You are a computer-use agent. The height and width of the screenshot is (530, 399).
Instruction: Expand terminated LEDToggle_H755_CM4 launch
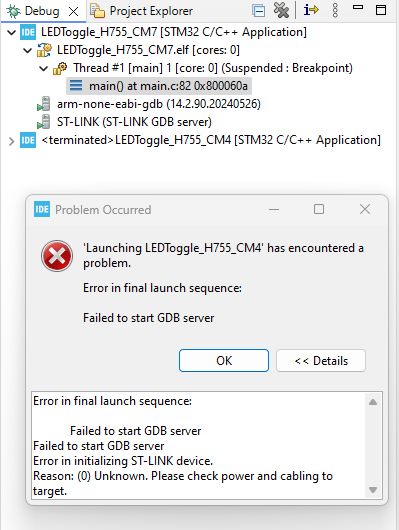[x=11, y=141]
